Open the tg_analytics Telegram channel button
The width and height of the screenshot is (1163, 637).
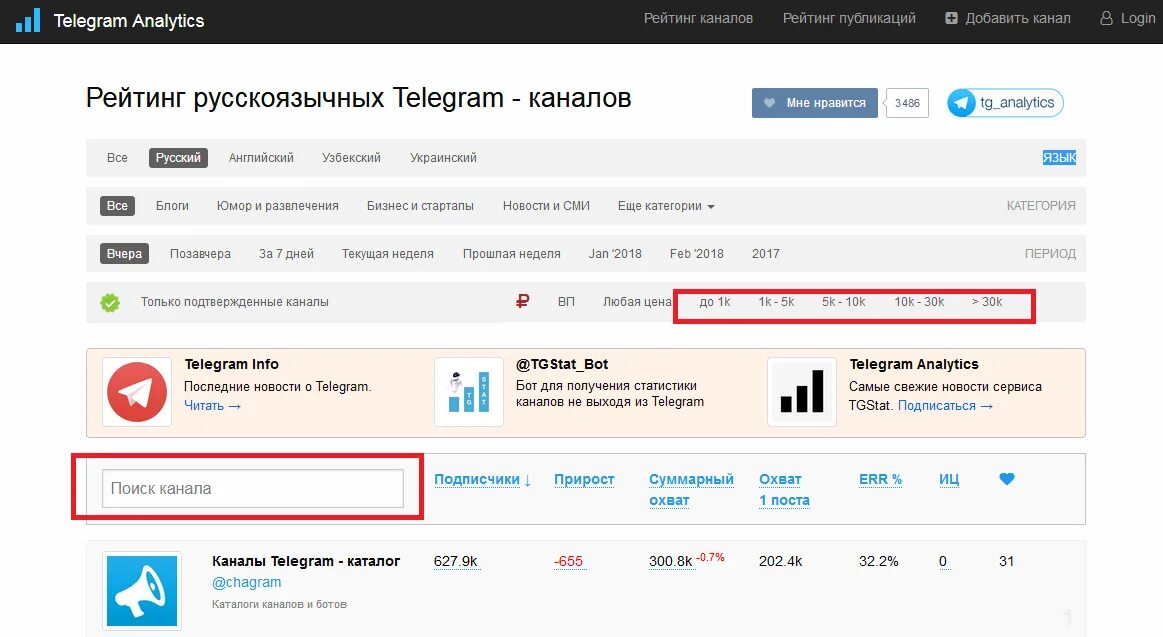click(1006, 103)
